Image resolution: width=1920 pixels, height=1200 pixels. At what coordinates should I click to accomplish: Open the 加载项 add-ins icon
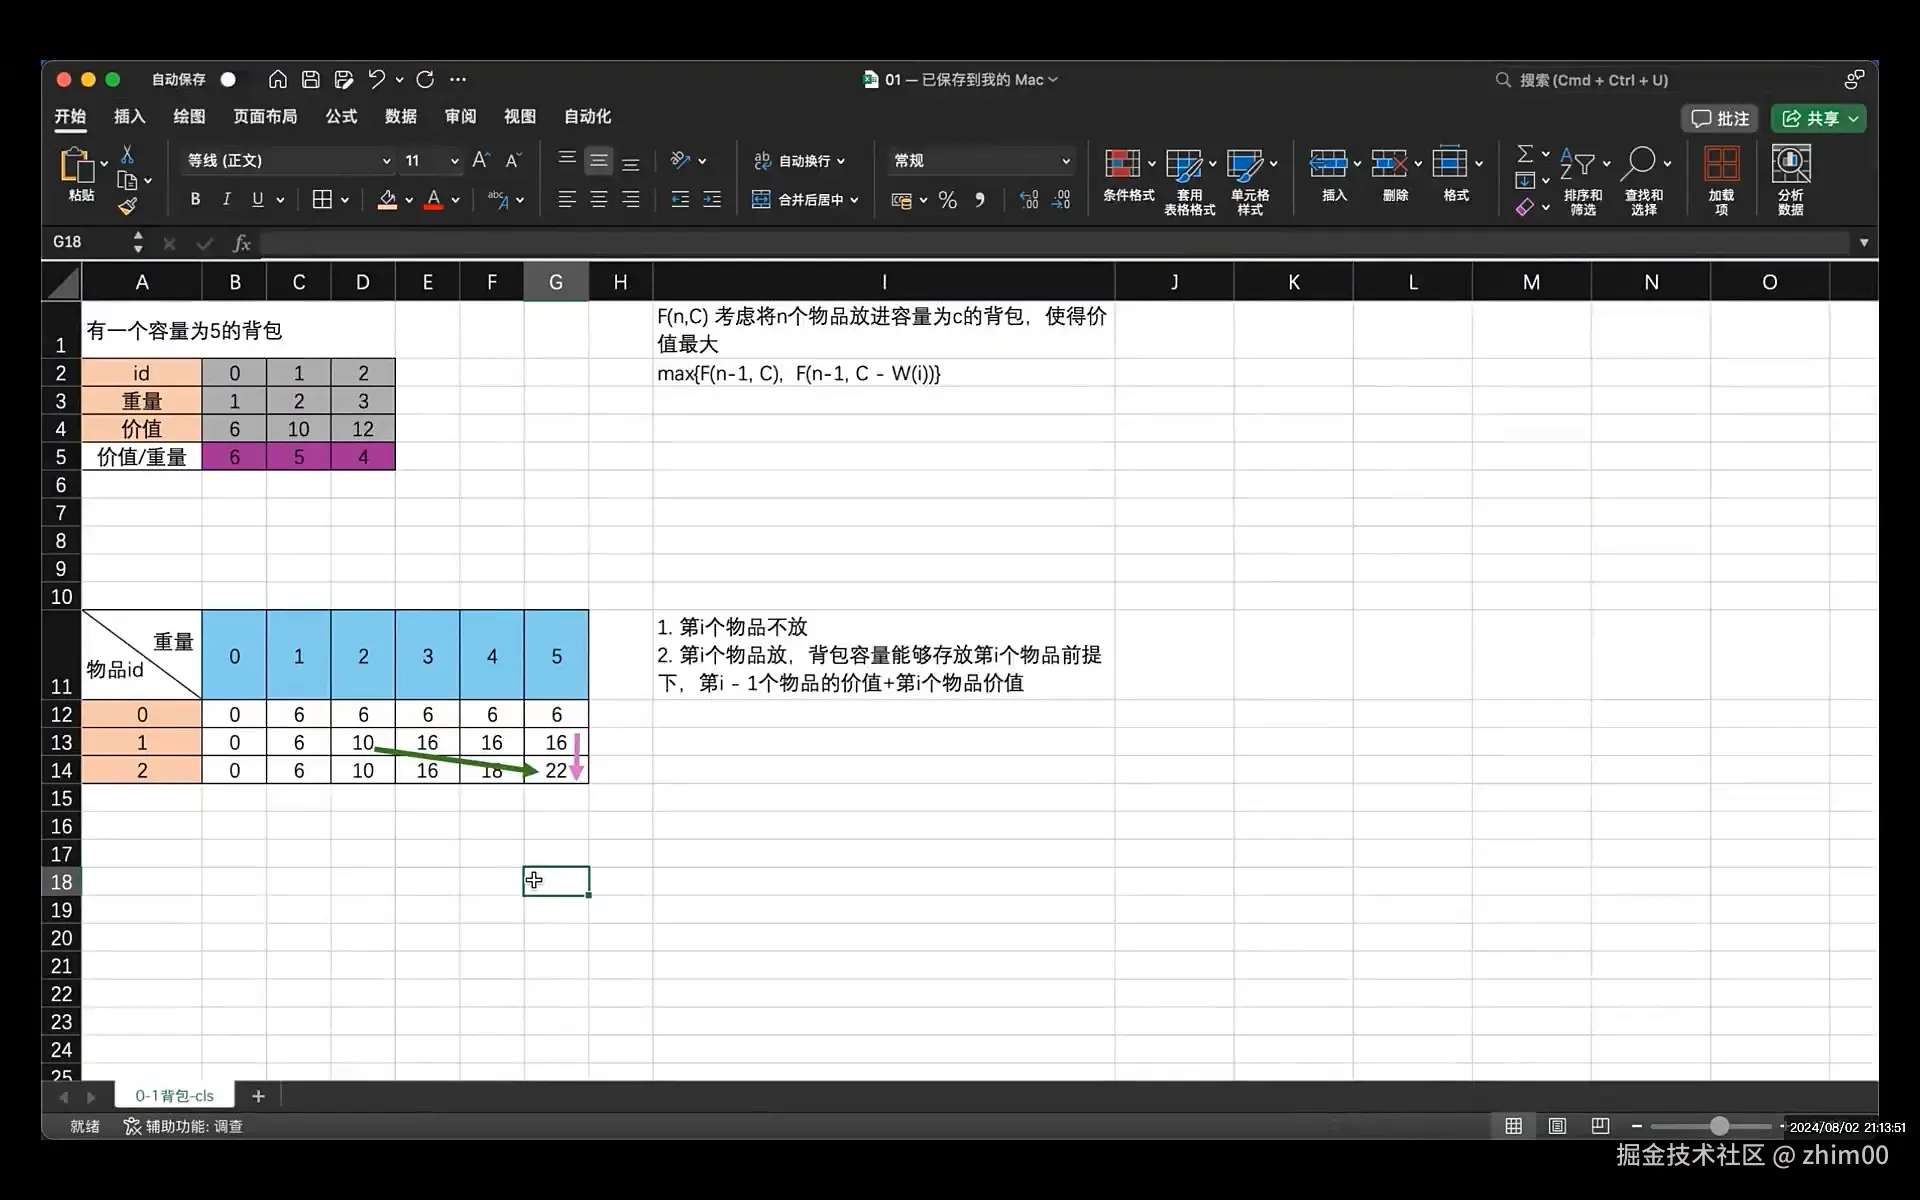[1722, 178]
